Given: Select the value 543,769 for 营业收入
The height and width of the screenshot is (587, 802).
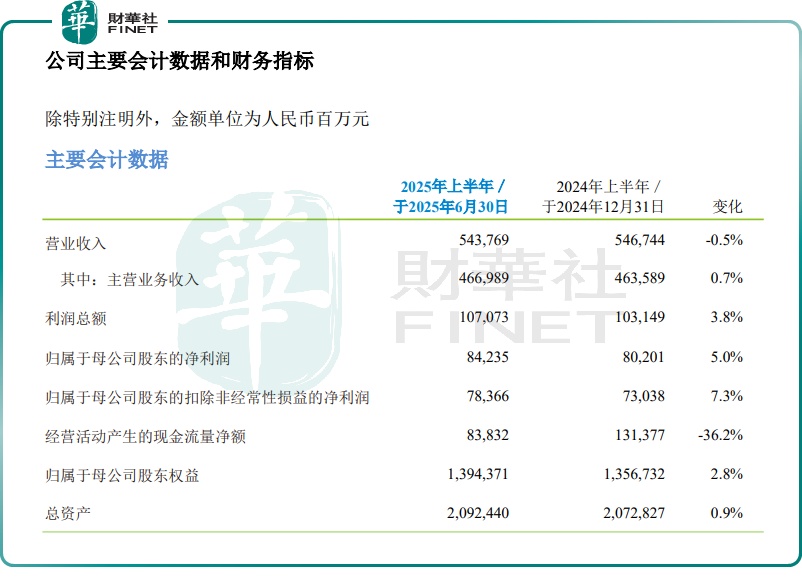Looking at the screenshot, I should [x=481, y=241].
